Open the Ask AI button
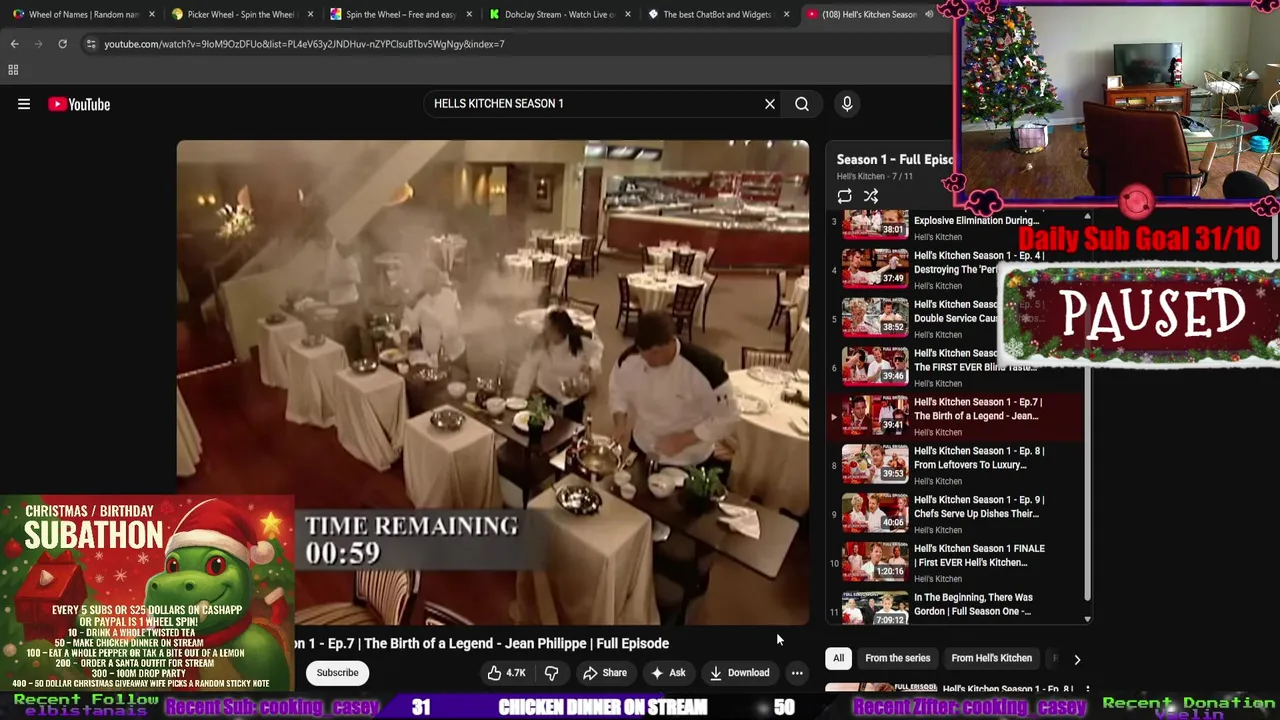 click(x=668, y=673)
